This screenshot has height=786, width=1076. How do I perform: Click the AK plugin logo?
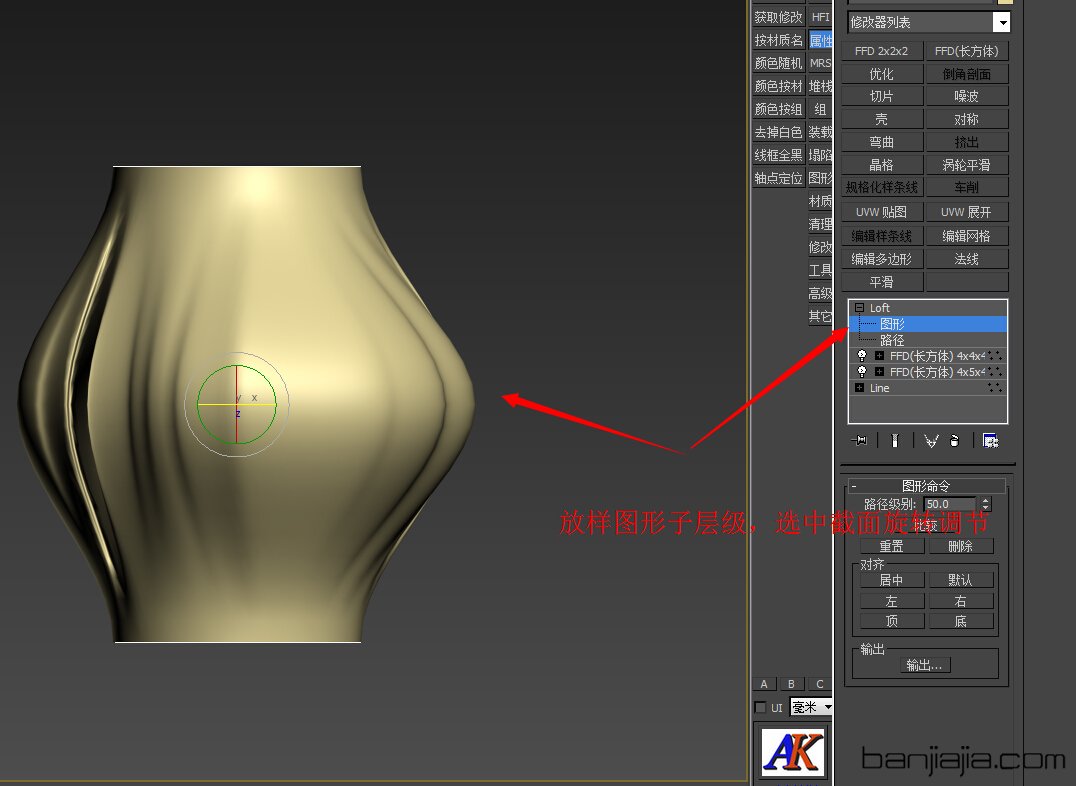(793, 752)
